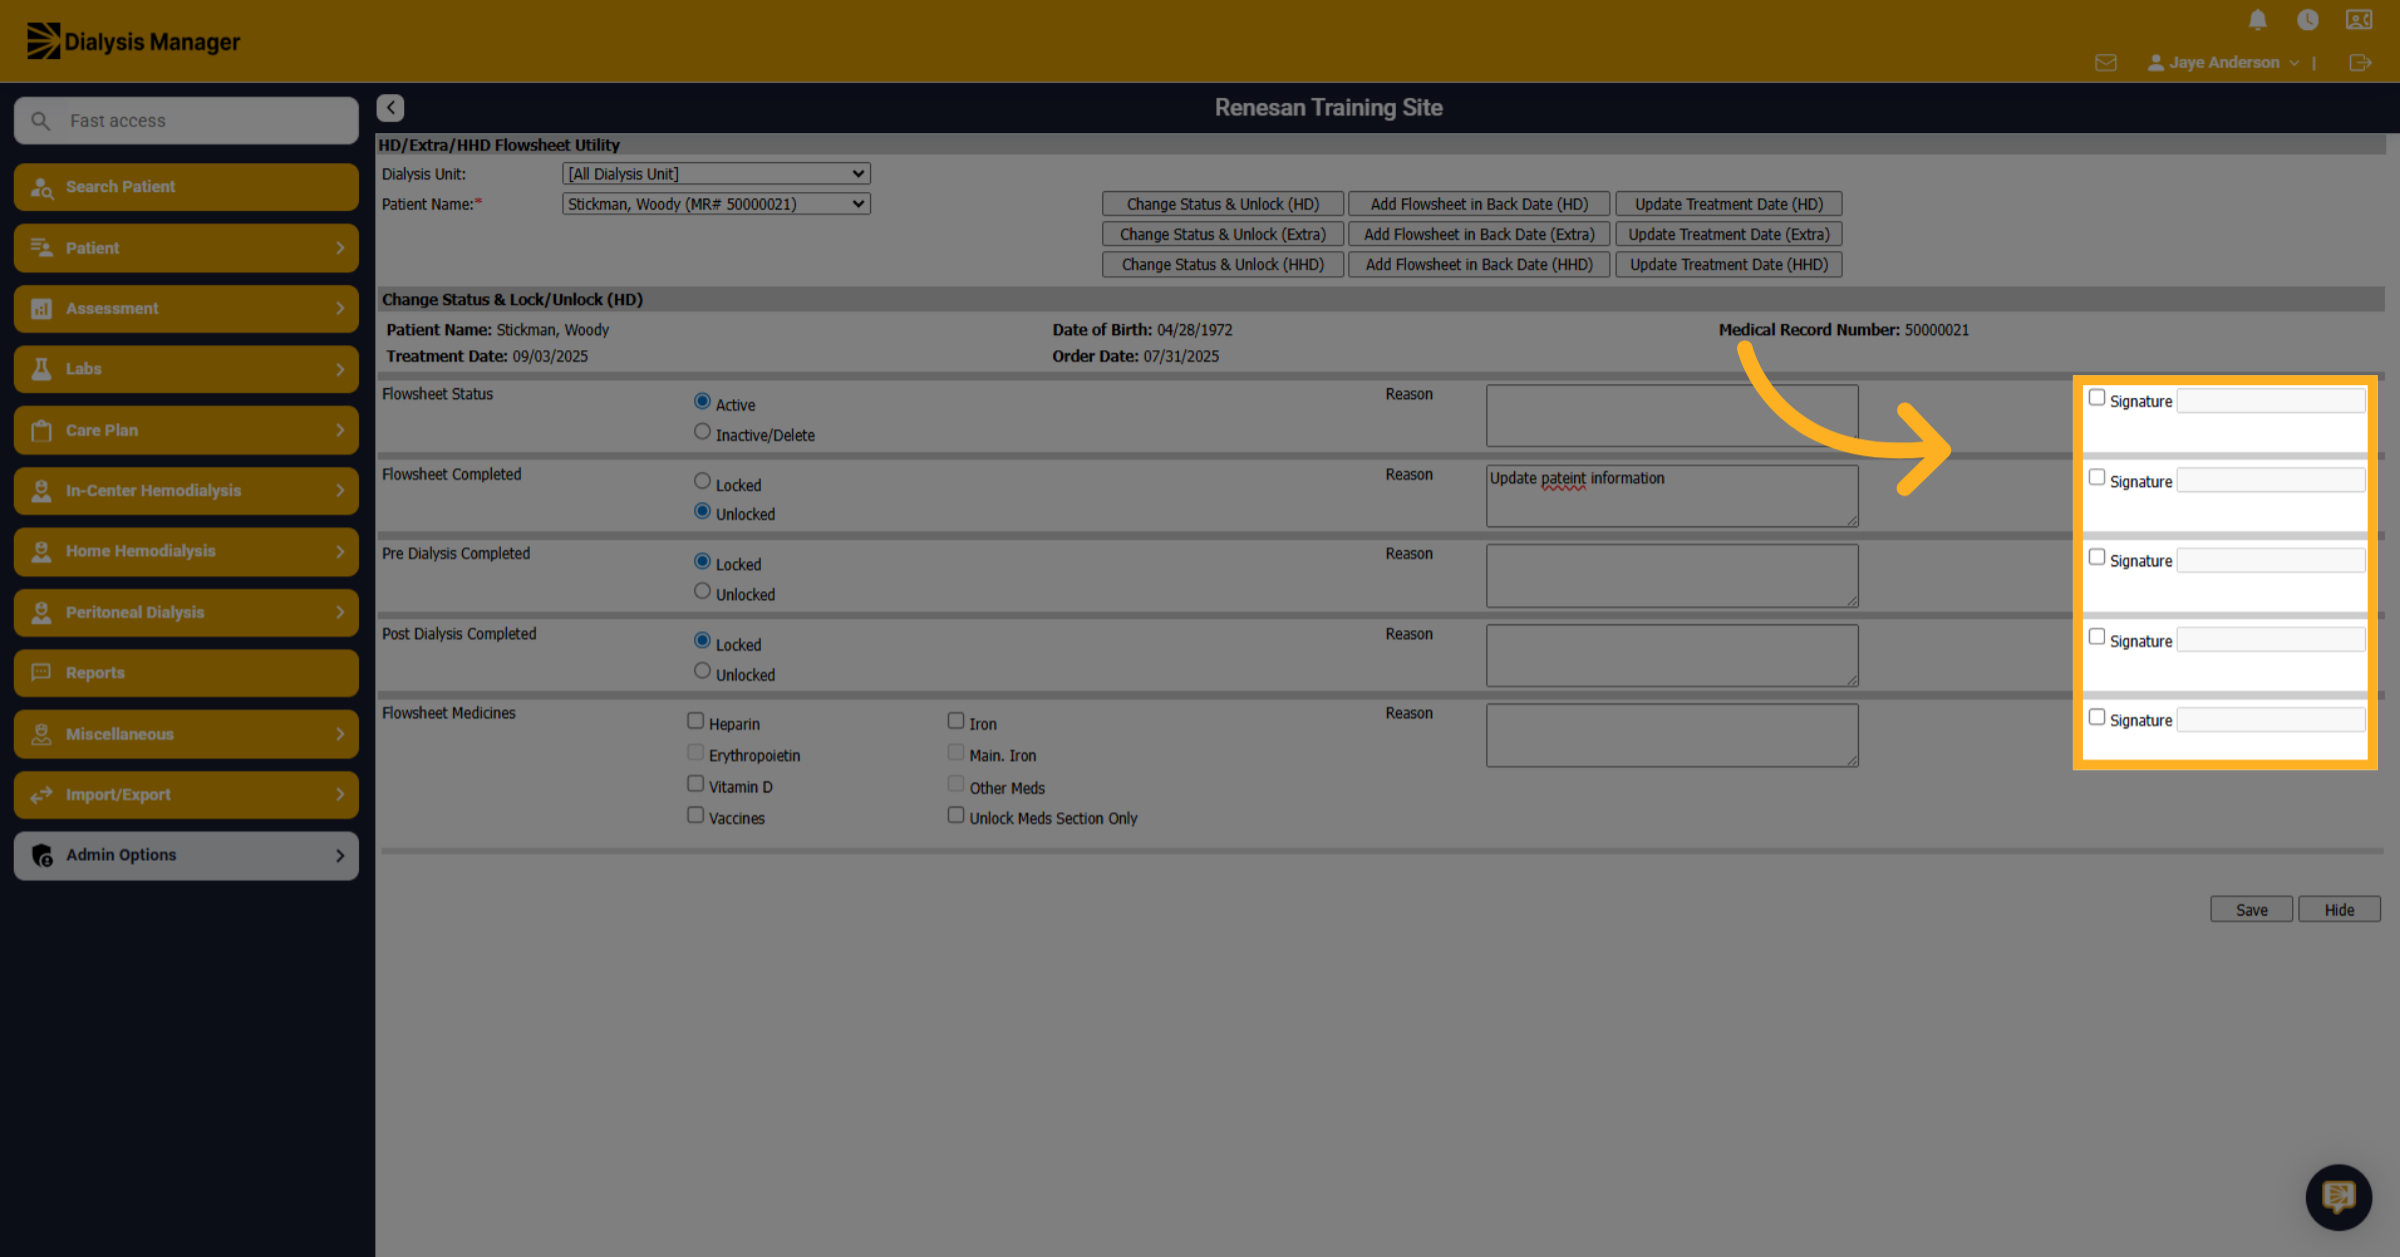This screenshot has width=2400, height=1257.
Task: Open the contact card icon
Action: 2359,20
